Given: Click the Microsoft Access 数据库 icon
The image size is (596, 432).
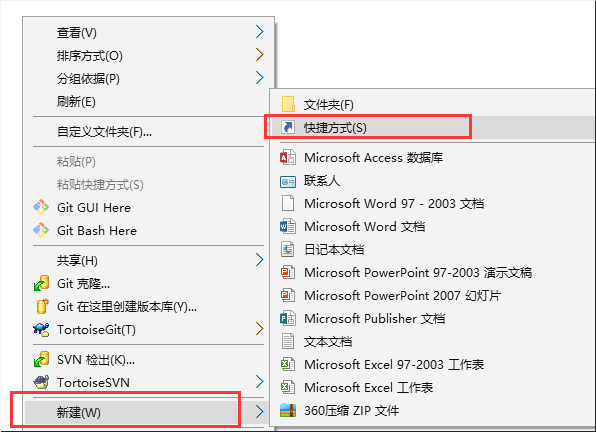Looking at the screenshot, I should pyautogui.click(x=288, y=157).
